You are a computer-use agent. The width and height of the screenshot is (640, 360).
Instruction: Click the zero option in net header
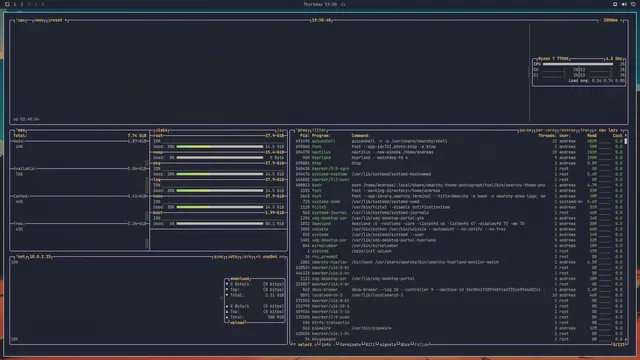(x=247, y=257)
